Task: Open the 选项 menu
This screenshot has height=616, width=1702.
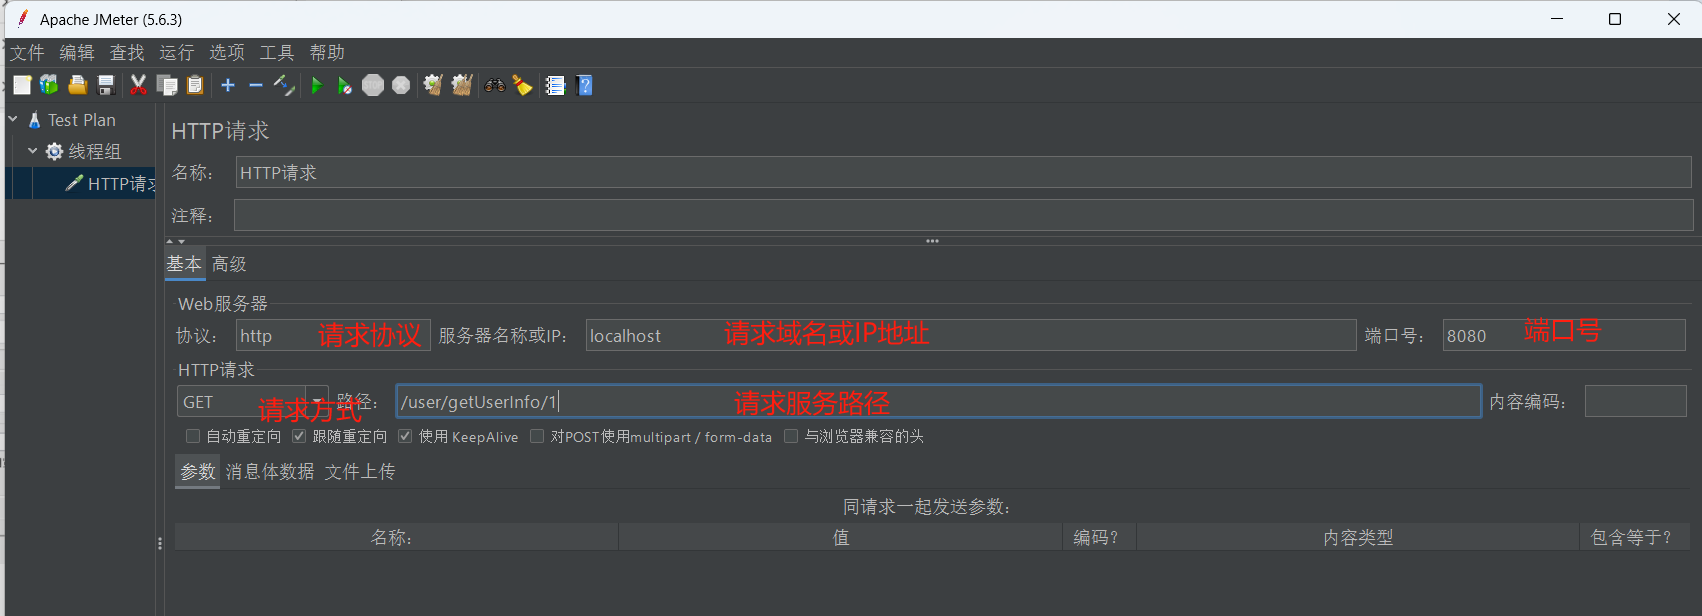Action: pyautogui.click(x=227, y=52)
